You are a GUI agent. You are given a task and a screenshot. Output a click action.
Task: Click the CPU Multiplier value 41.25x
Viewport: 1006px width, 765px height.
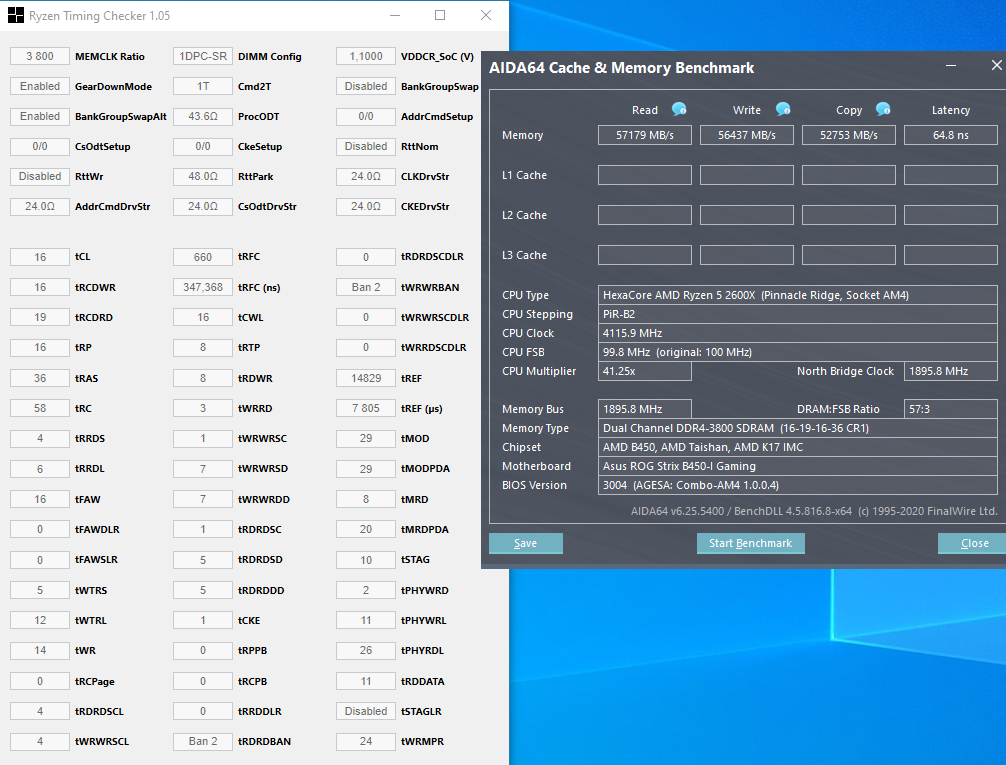point(645,371)
